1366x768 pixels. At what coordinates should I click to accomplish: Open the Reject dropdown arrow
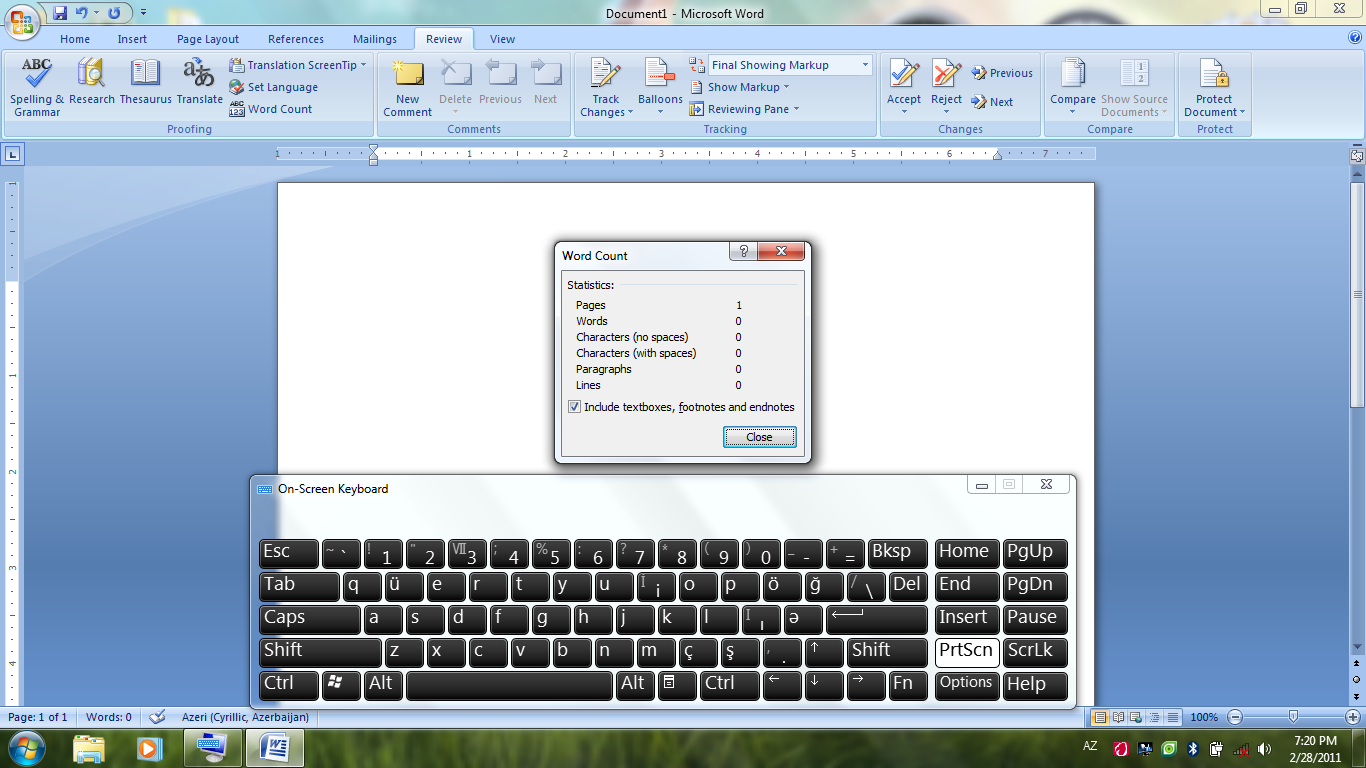946,111
